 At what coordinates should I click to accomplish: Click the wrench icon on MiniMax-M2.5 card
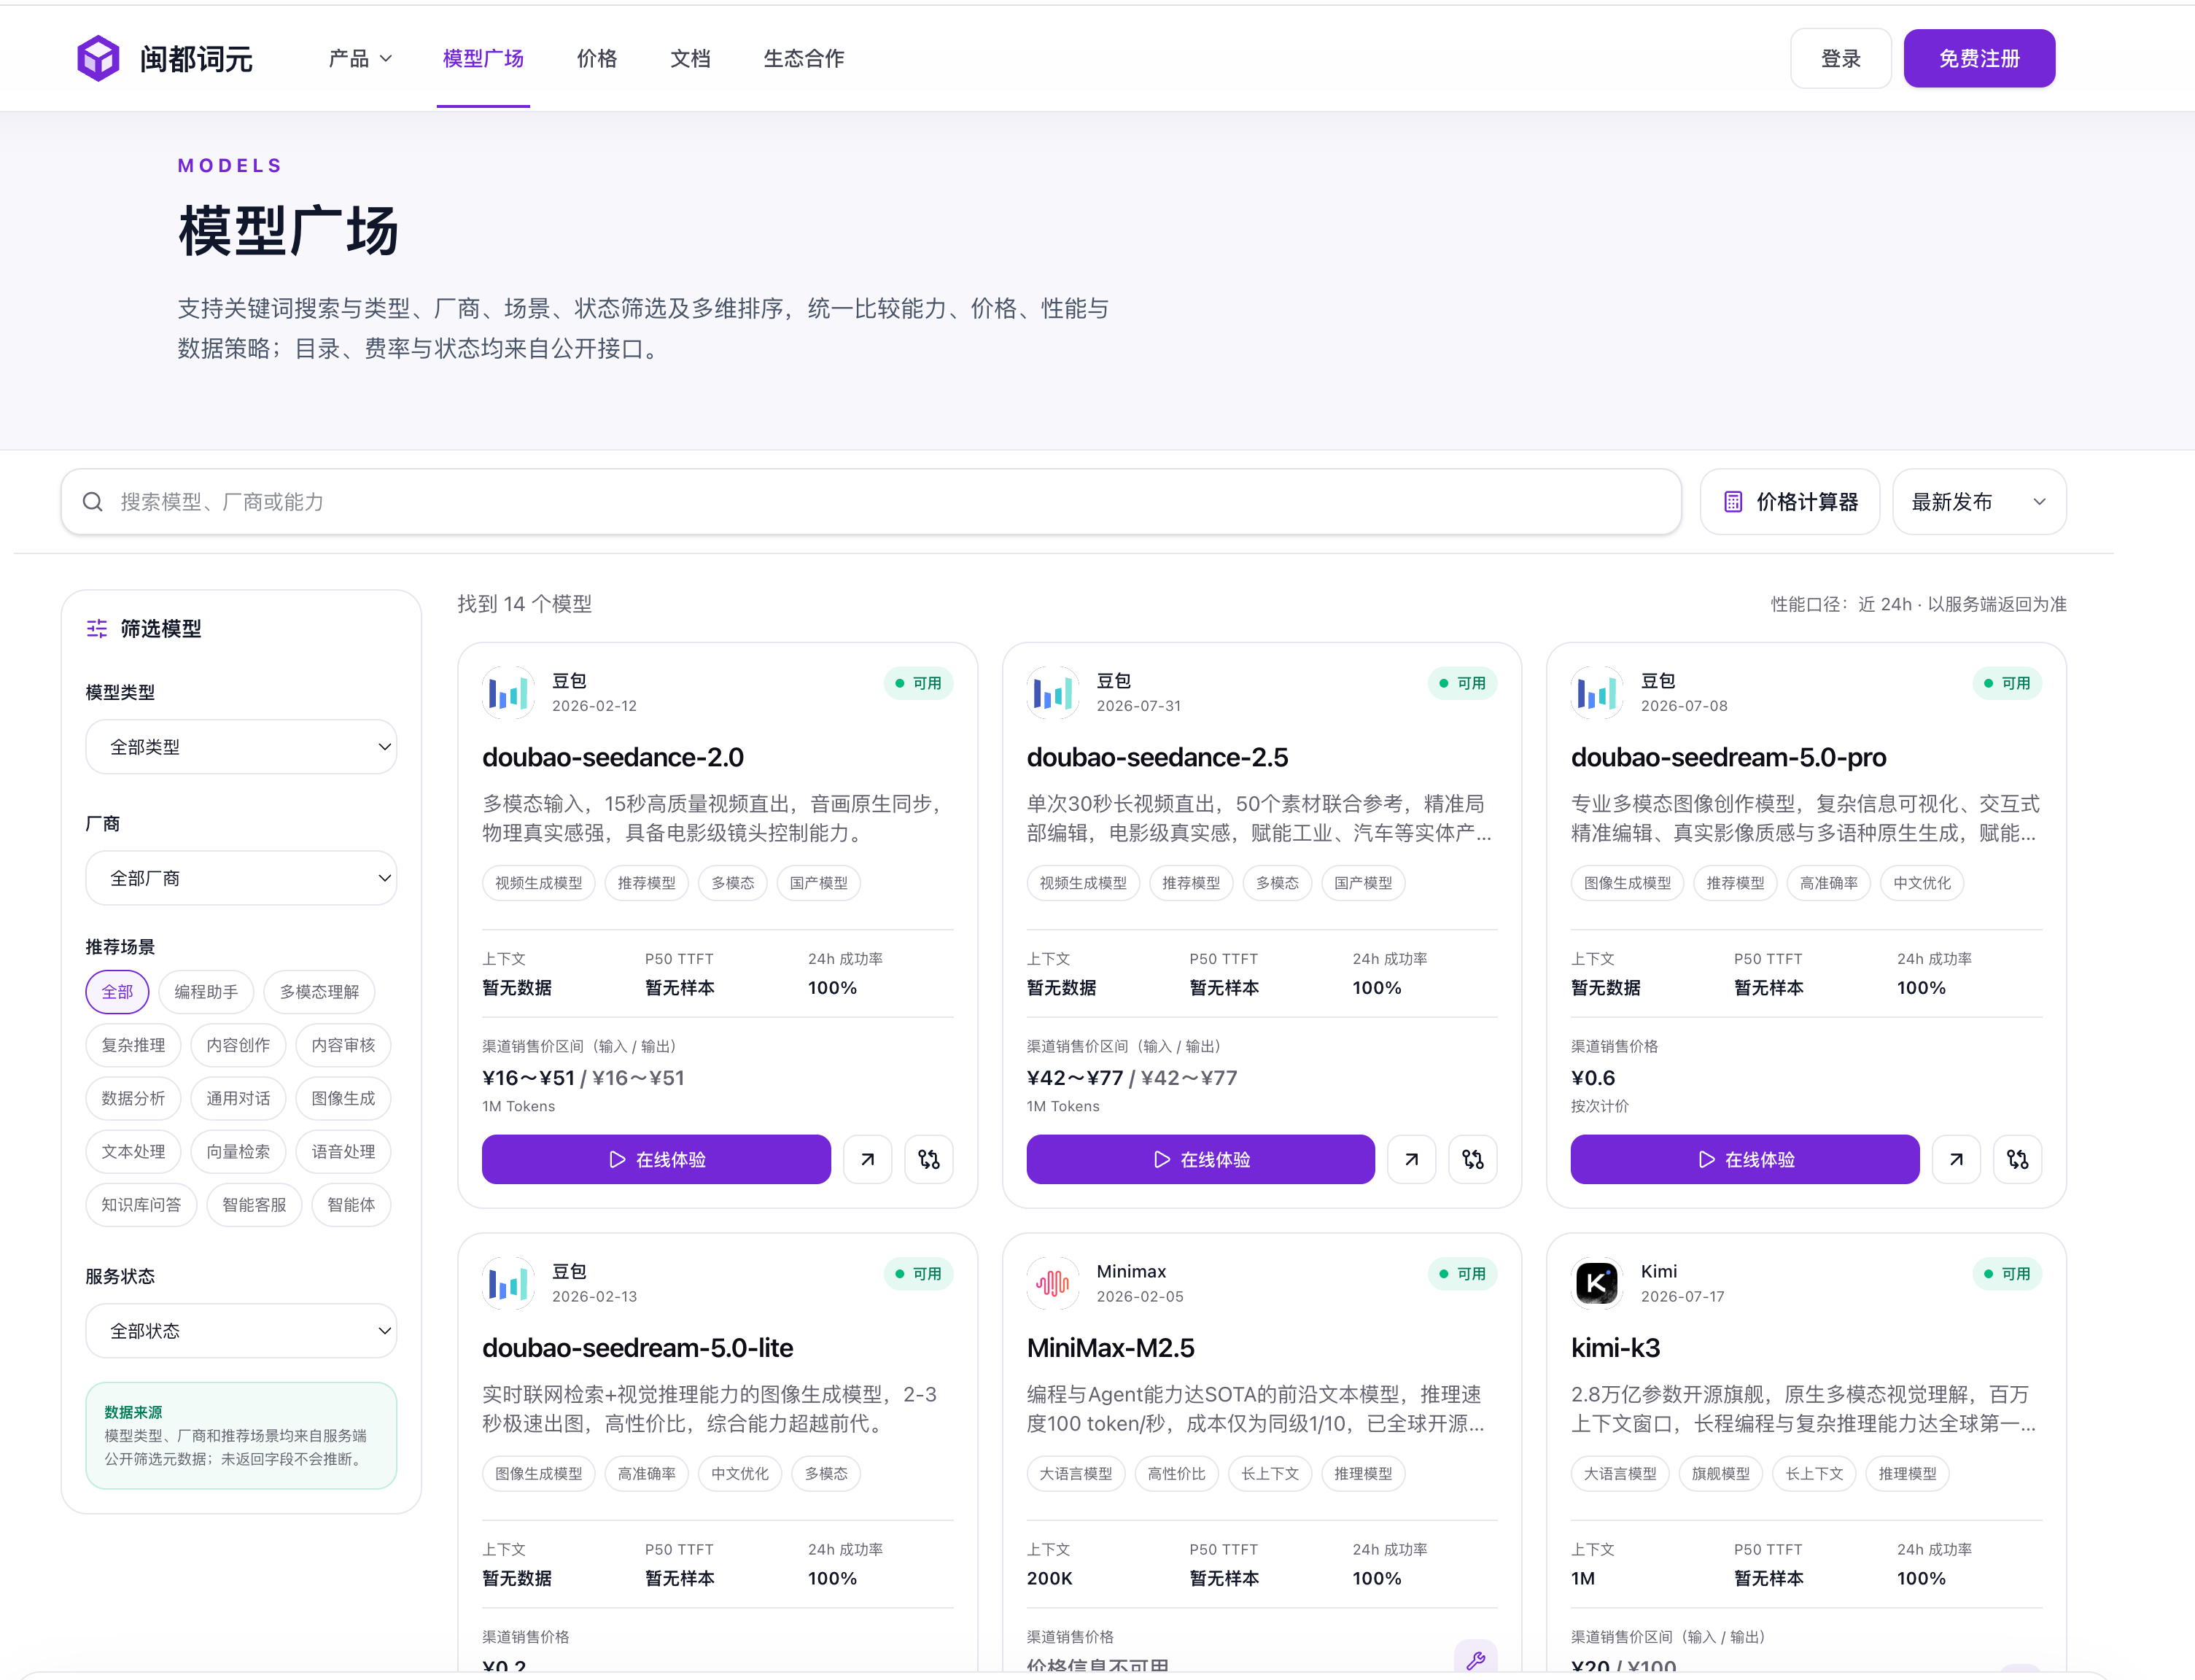click(x=1476, y=1660)
